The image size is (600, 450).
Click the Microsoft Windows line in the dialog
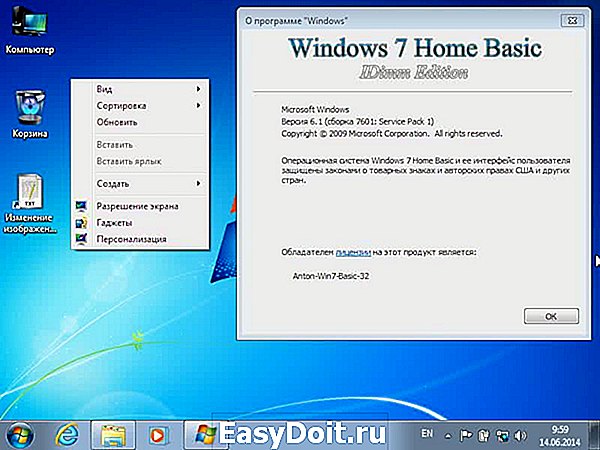[315, 109]
